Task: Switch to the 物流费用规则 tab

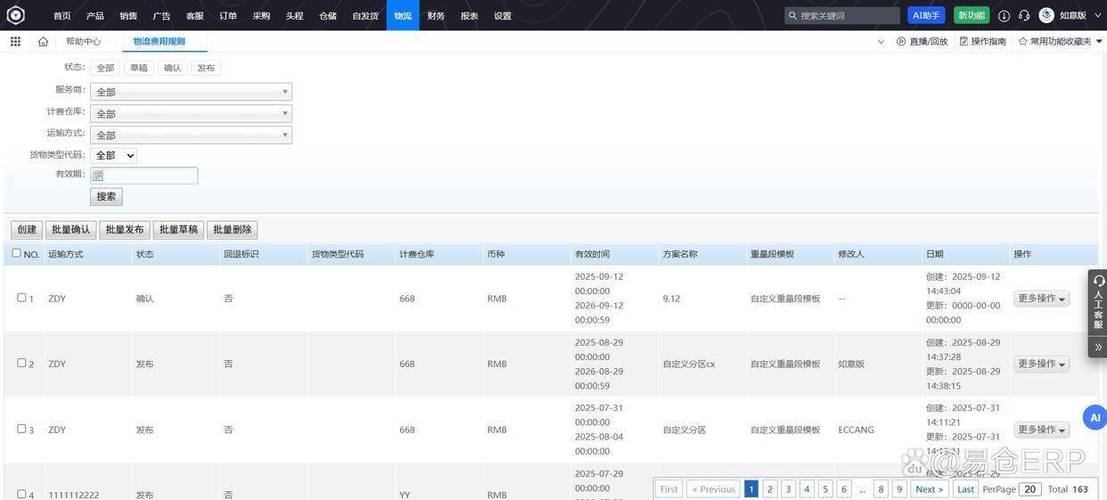Action: [159, 42]
